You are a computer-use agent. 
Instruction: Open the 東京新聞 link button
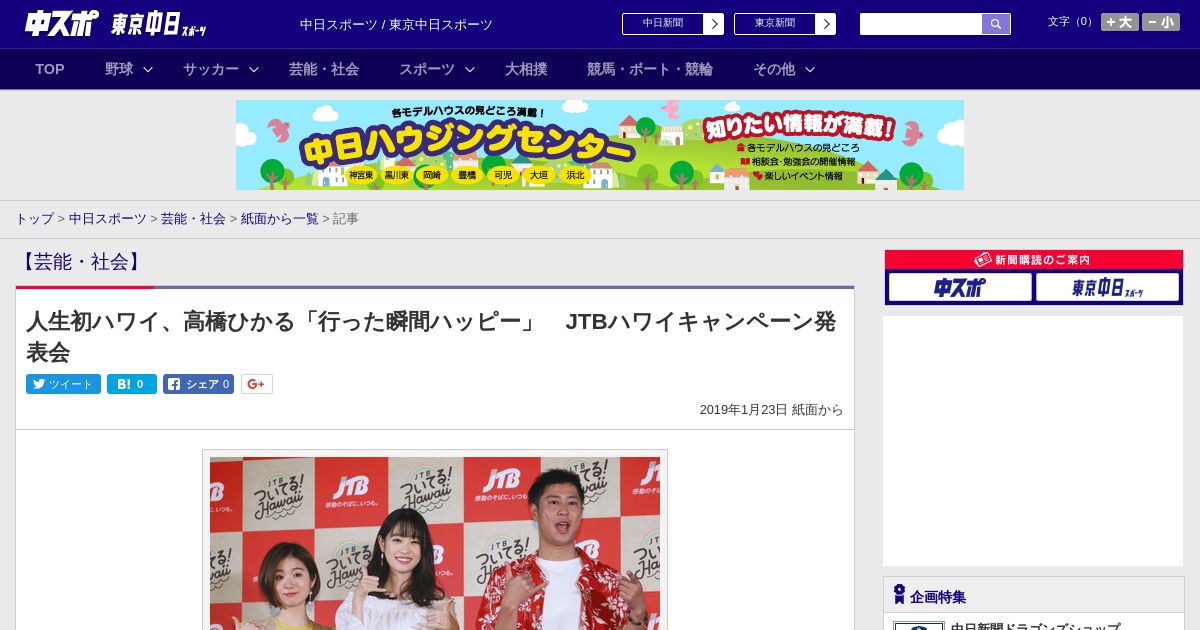[775, 24]
